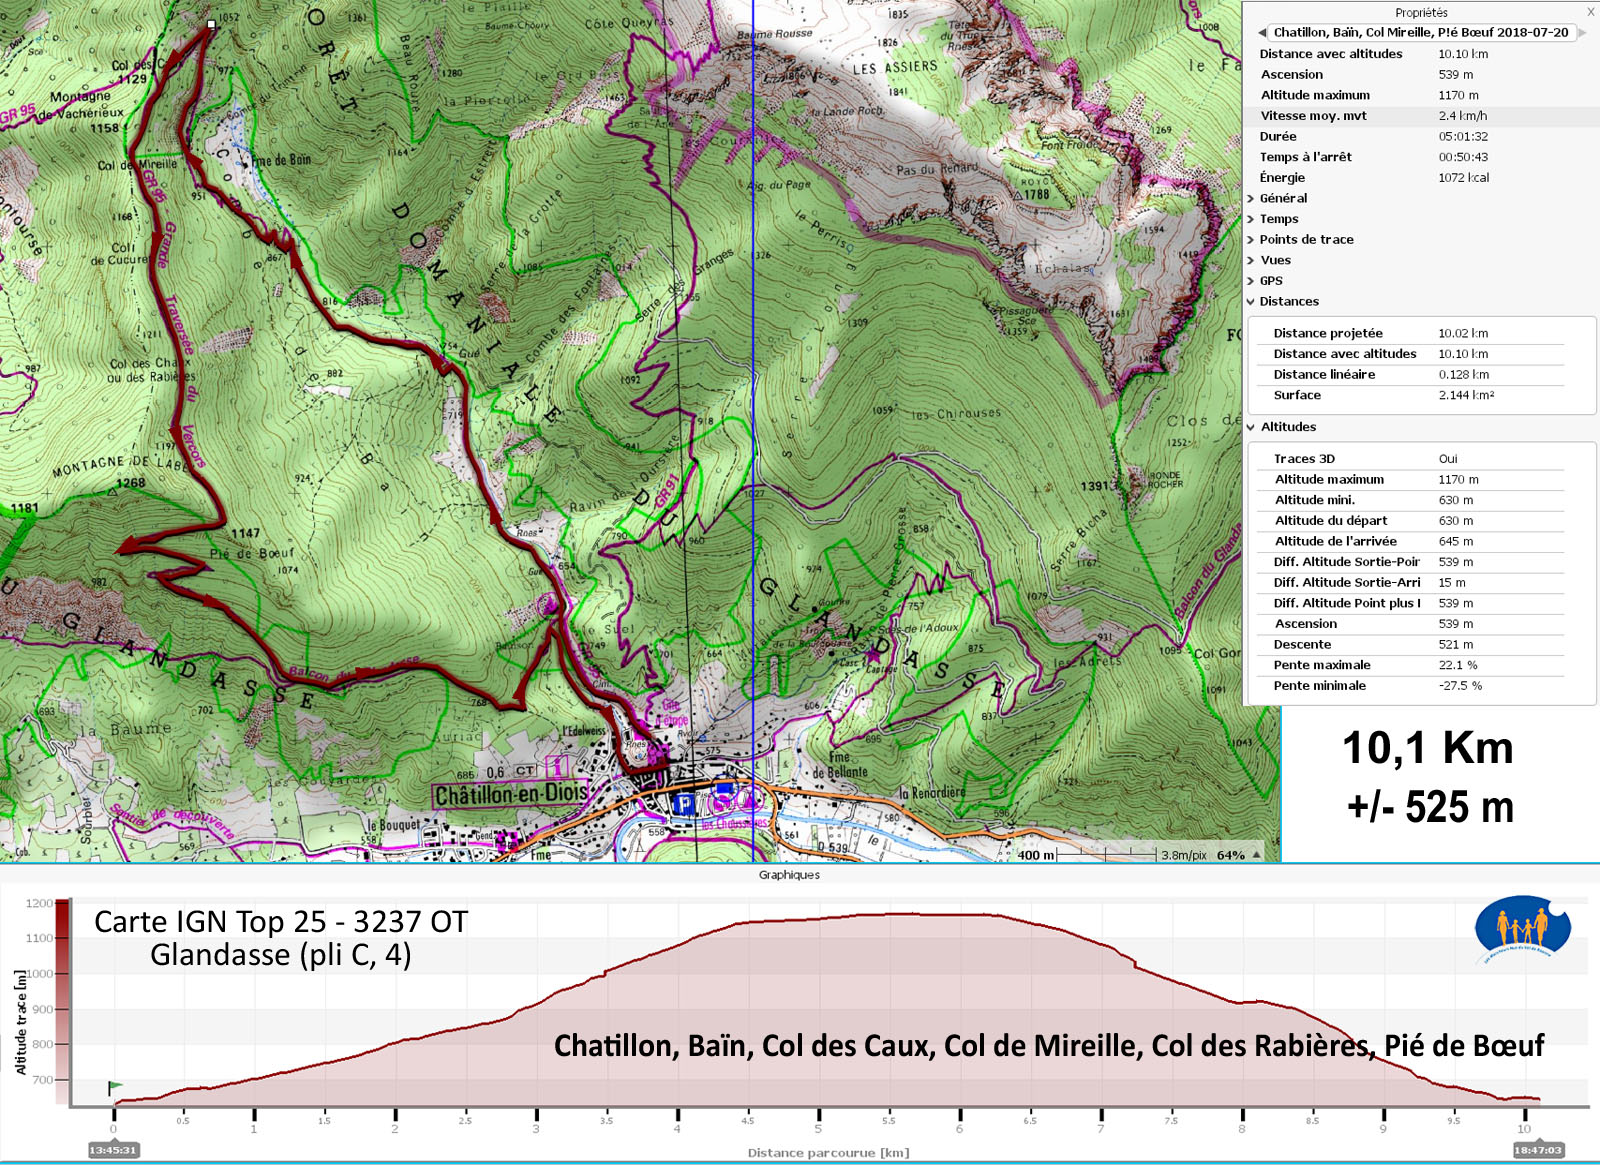This screenshot has height=1165, width=1600.
Task: Select the Pente minimale row
Action: pyautogui.click(x=1420, y=686)
